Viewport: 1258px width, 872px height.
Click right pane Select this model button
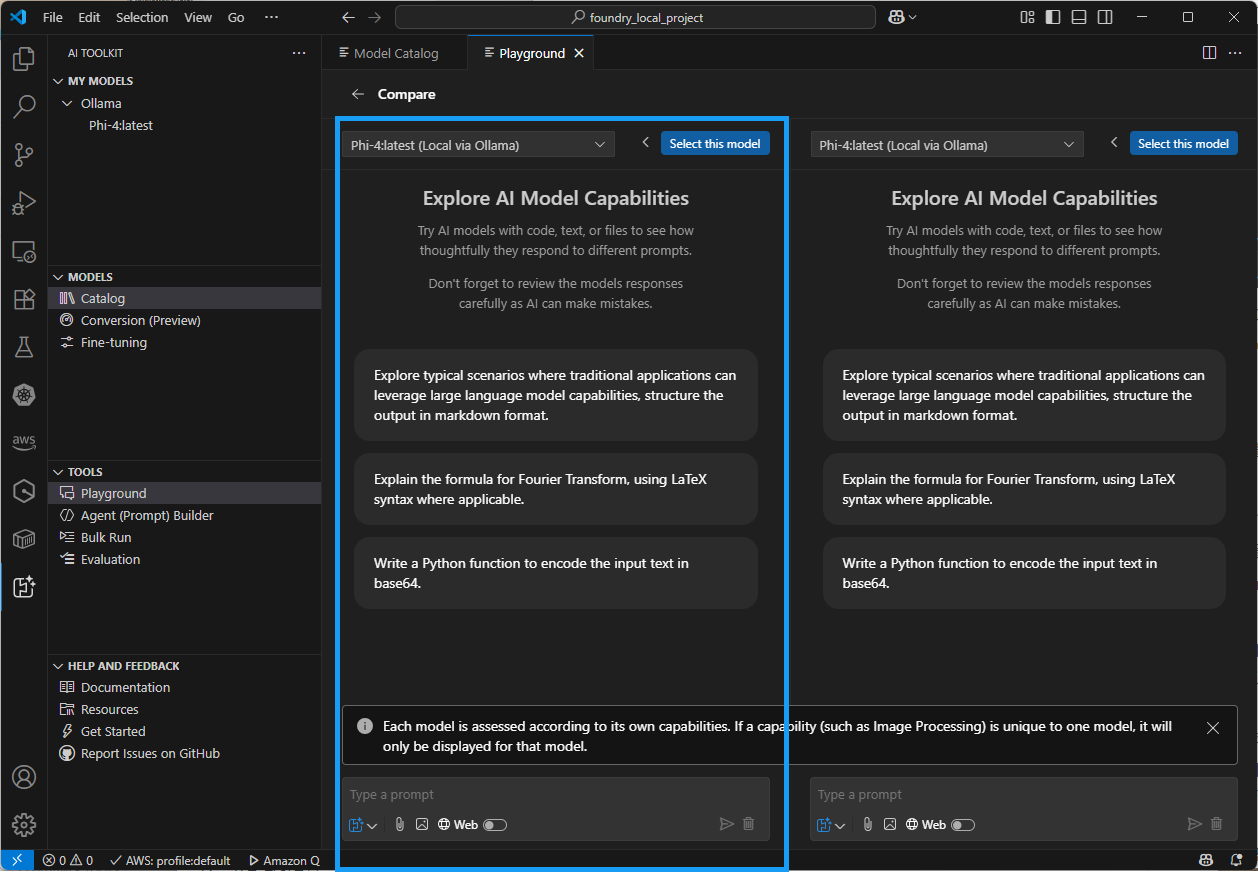(x=1183, y=143)
